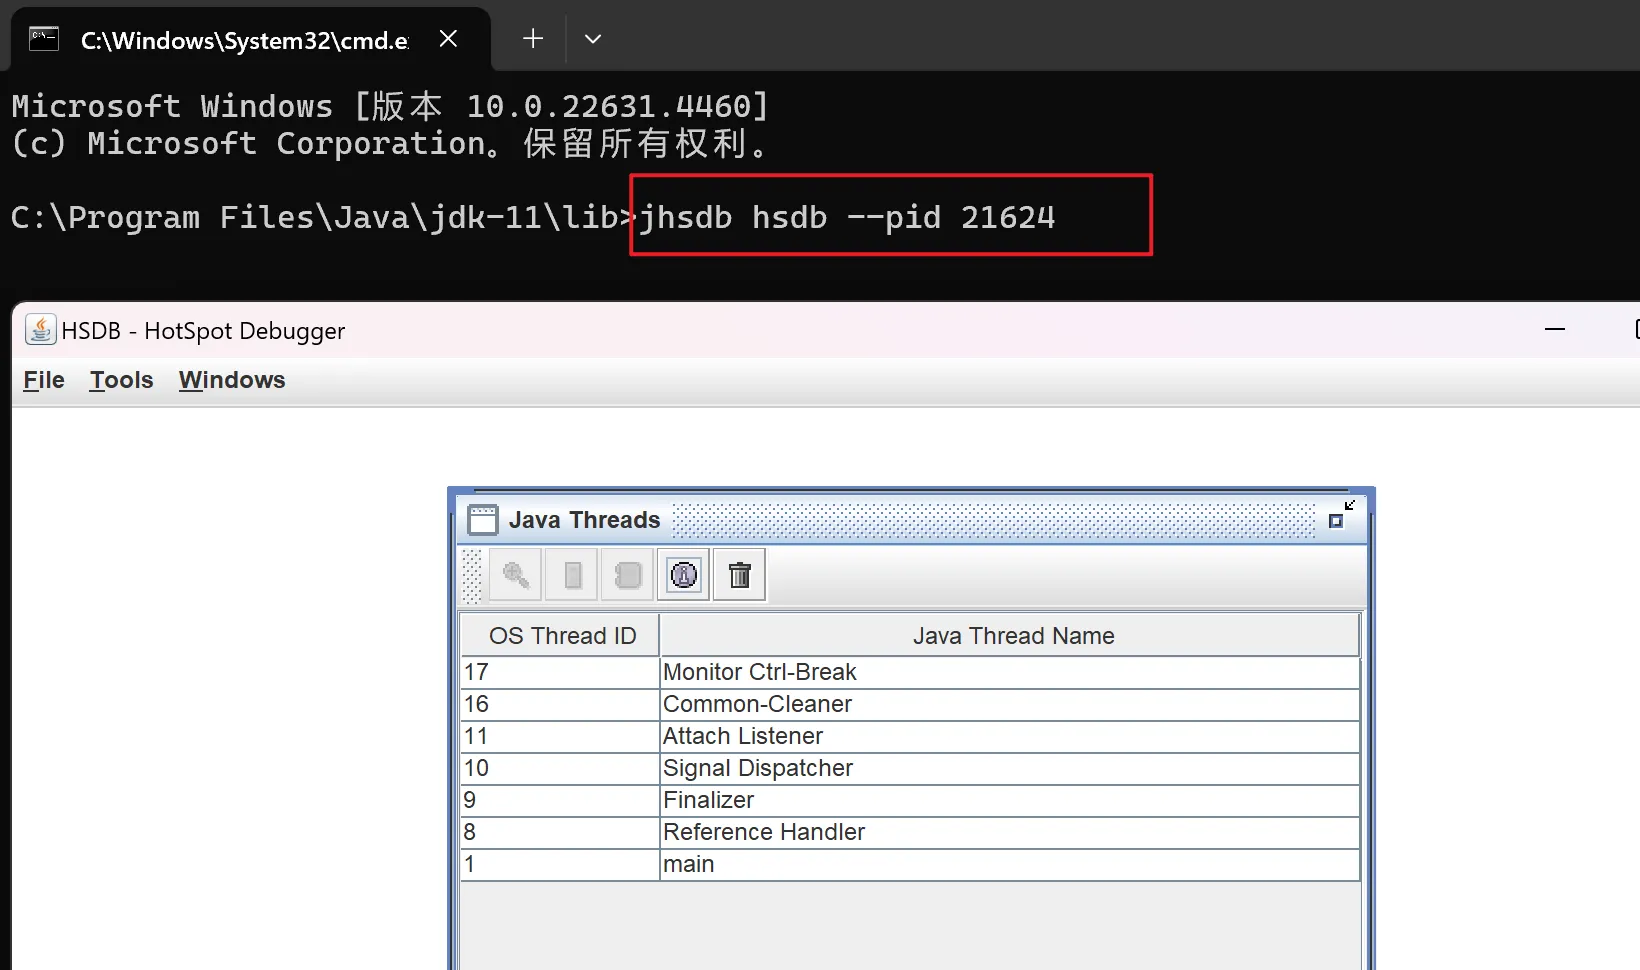Click the Java Thread Name column header

pyautogui.click(x=1010, y=636)
